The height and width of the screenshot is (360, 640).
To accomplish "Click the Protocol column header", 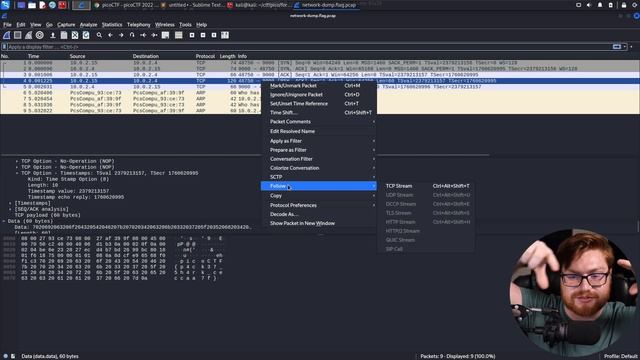I will click(x=206, y=56).
